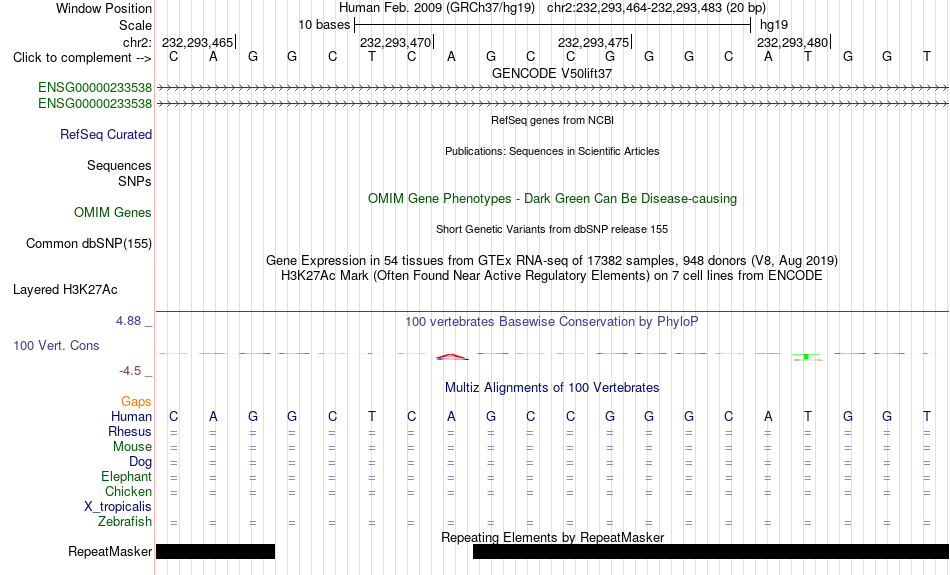This screenshot has width=950, height=575.
Task: Click the 4.88 upper PhyloP axis value
Action: click(128, 321)
